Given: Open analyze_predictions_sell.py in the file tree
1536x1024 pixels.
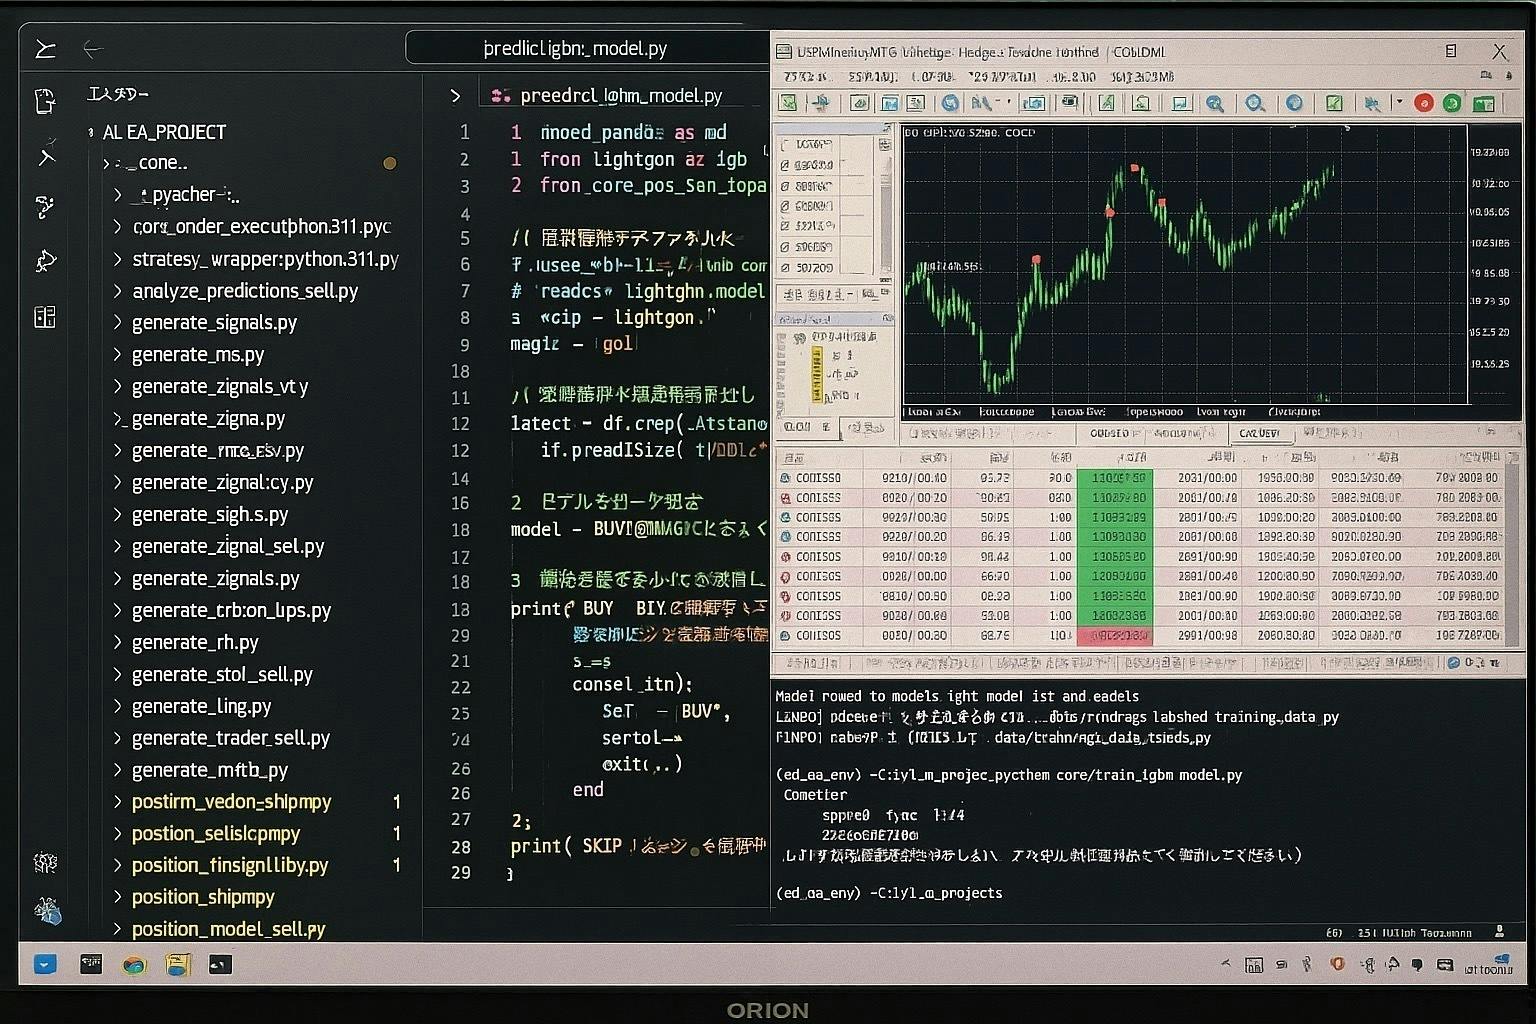Looking at the screenshot, I should click(245, 291).
